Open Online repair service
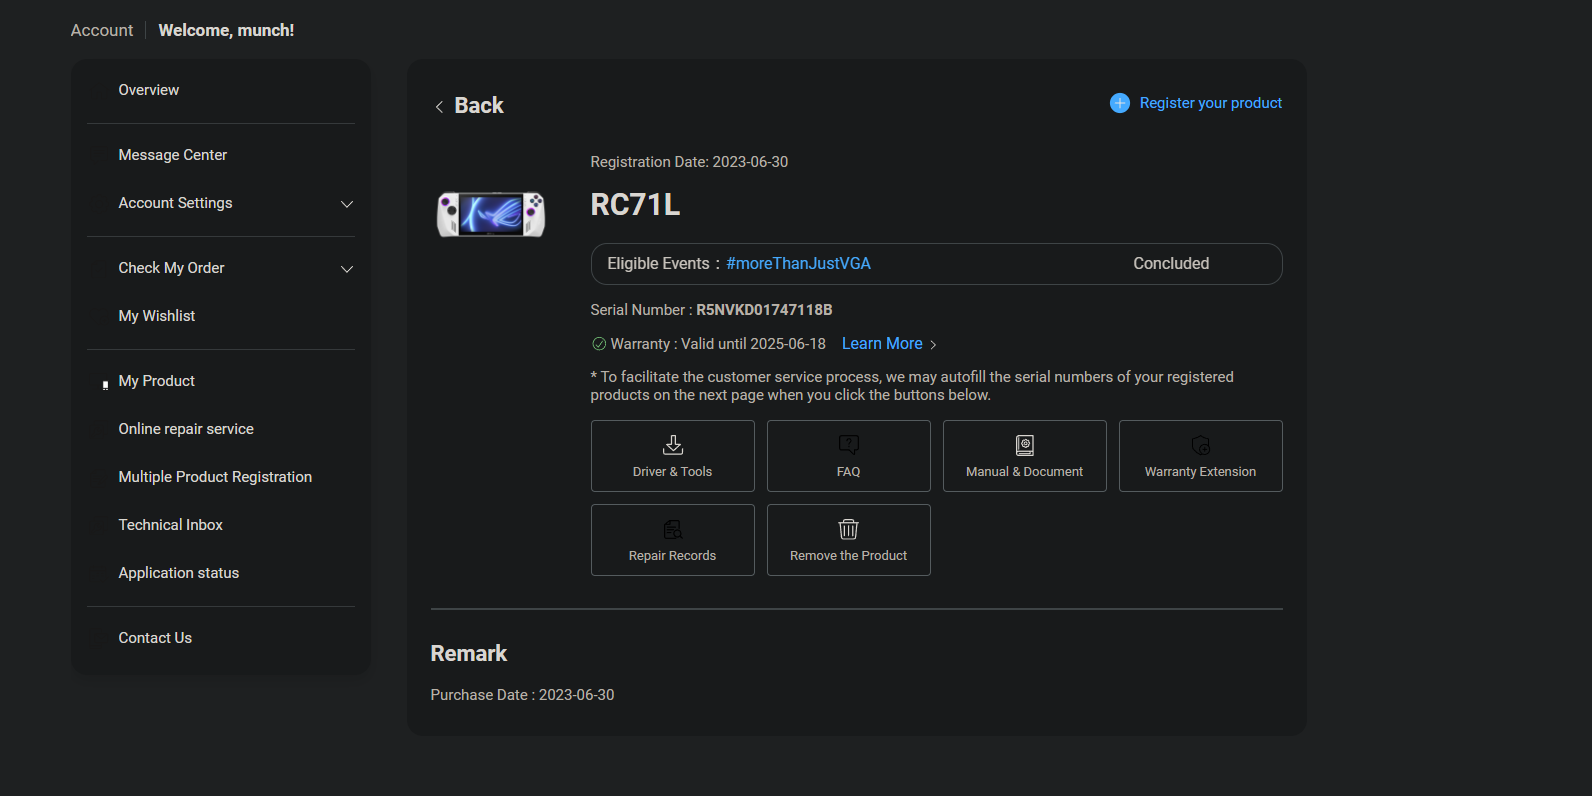Viewport: 1592px width, 796px height. pyautogui.click(x=186, y=429)
